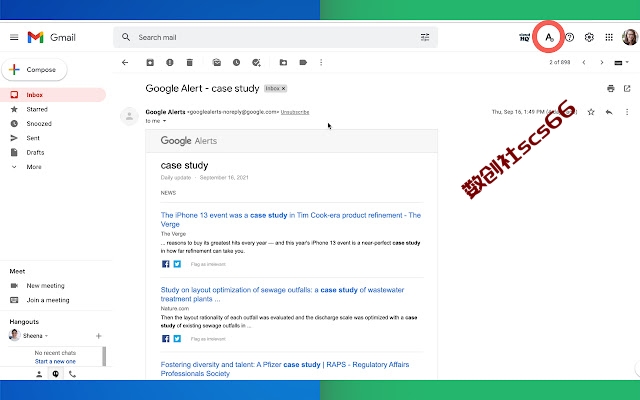Image resolution: width=640 pixels, height=400 pixels.
Task: Click the Unsubscribe link
Action: tap(295, 112)
